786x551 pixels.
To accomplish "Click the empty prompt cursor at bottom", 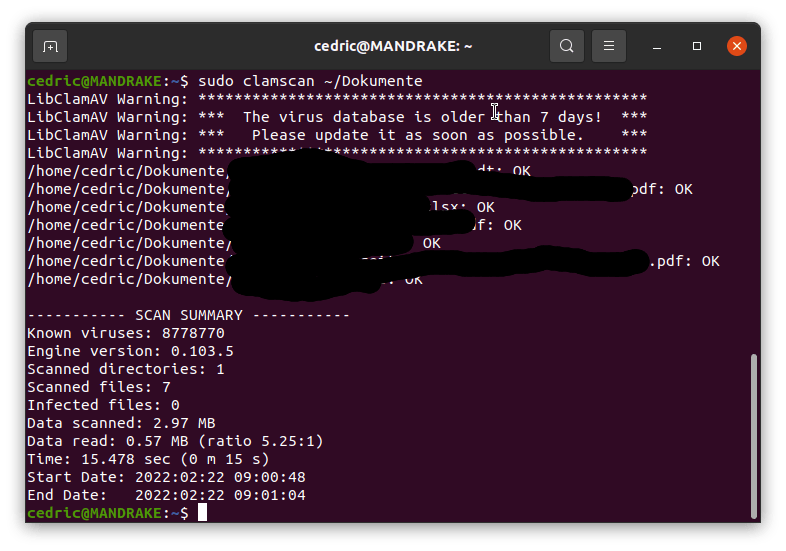I will [202, 512].
